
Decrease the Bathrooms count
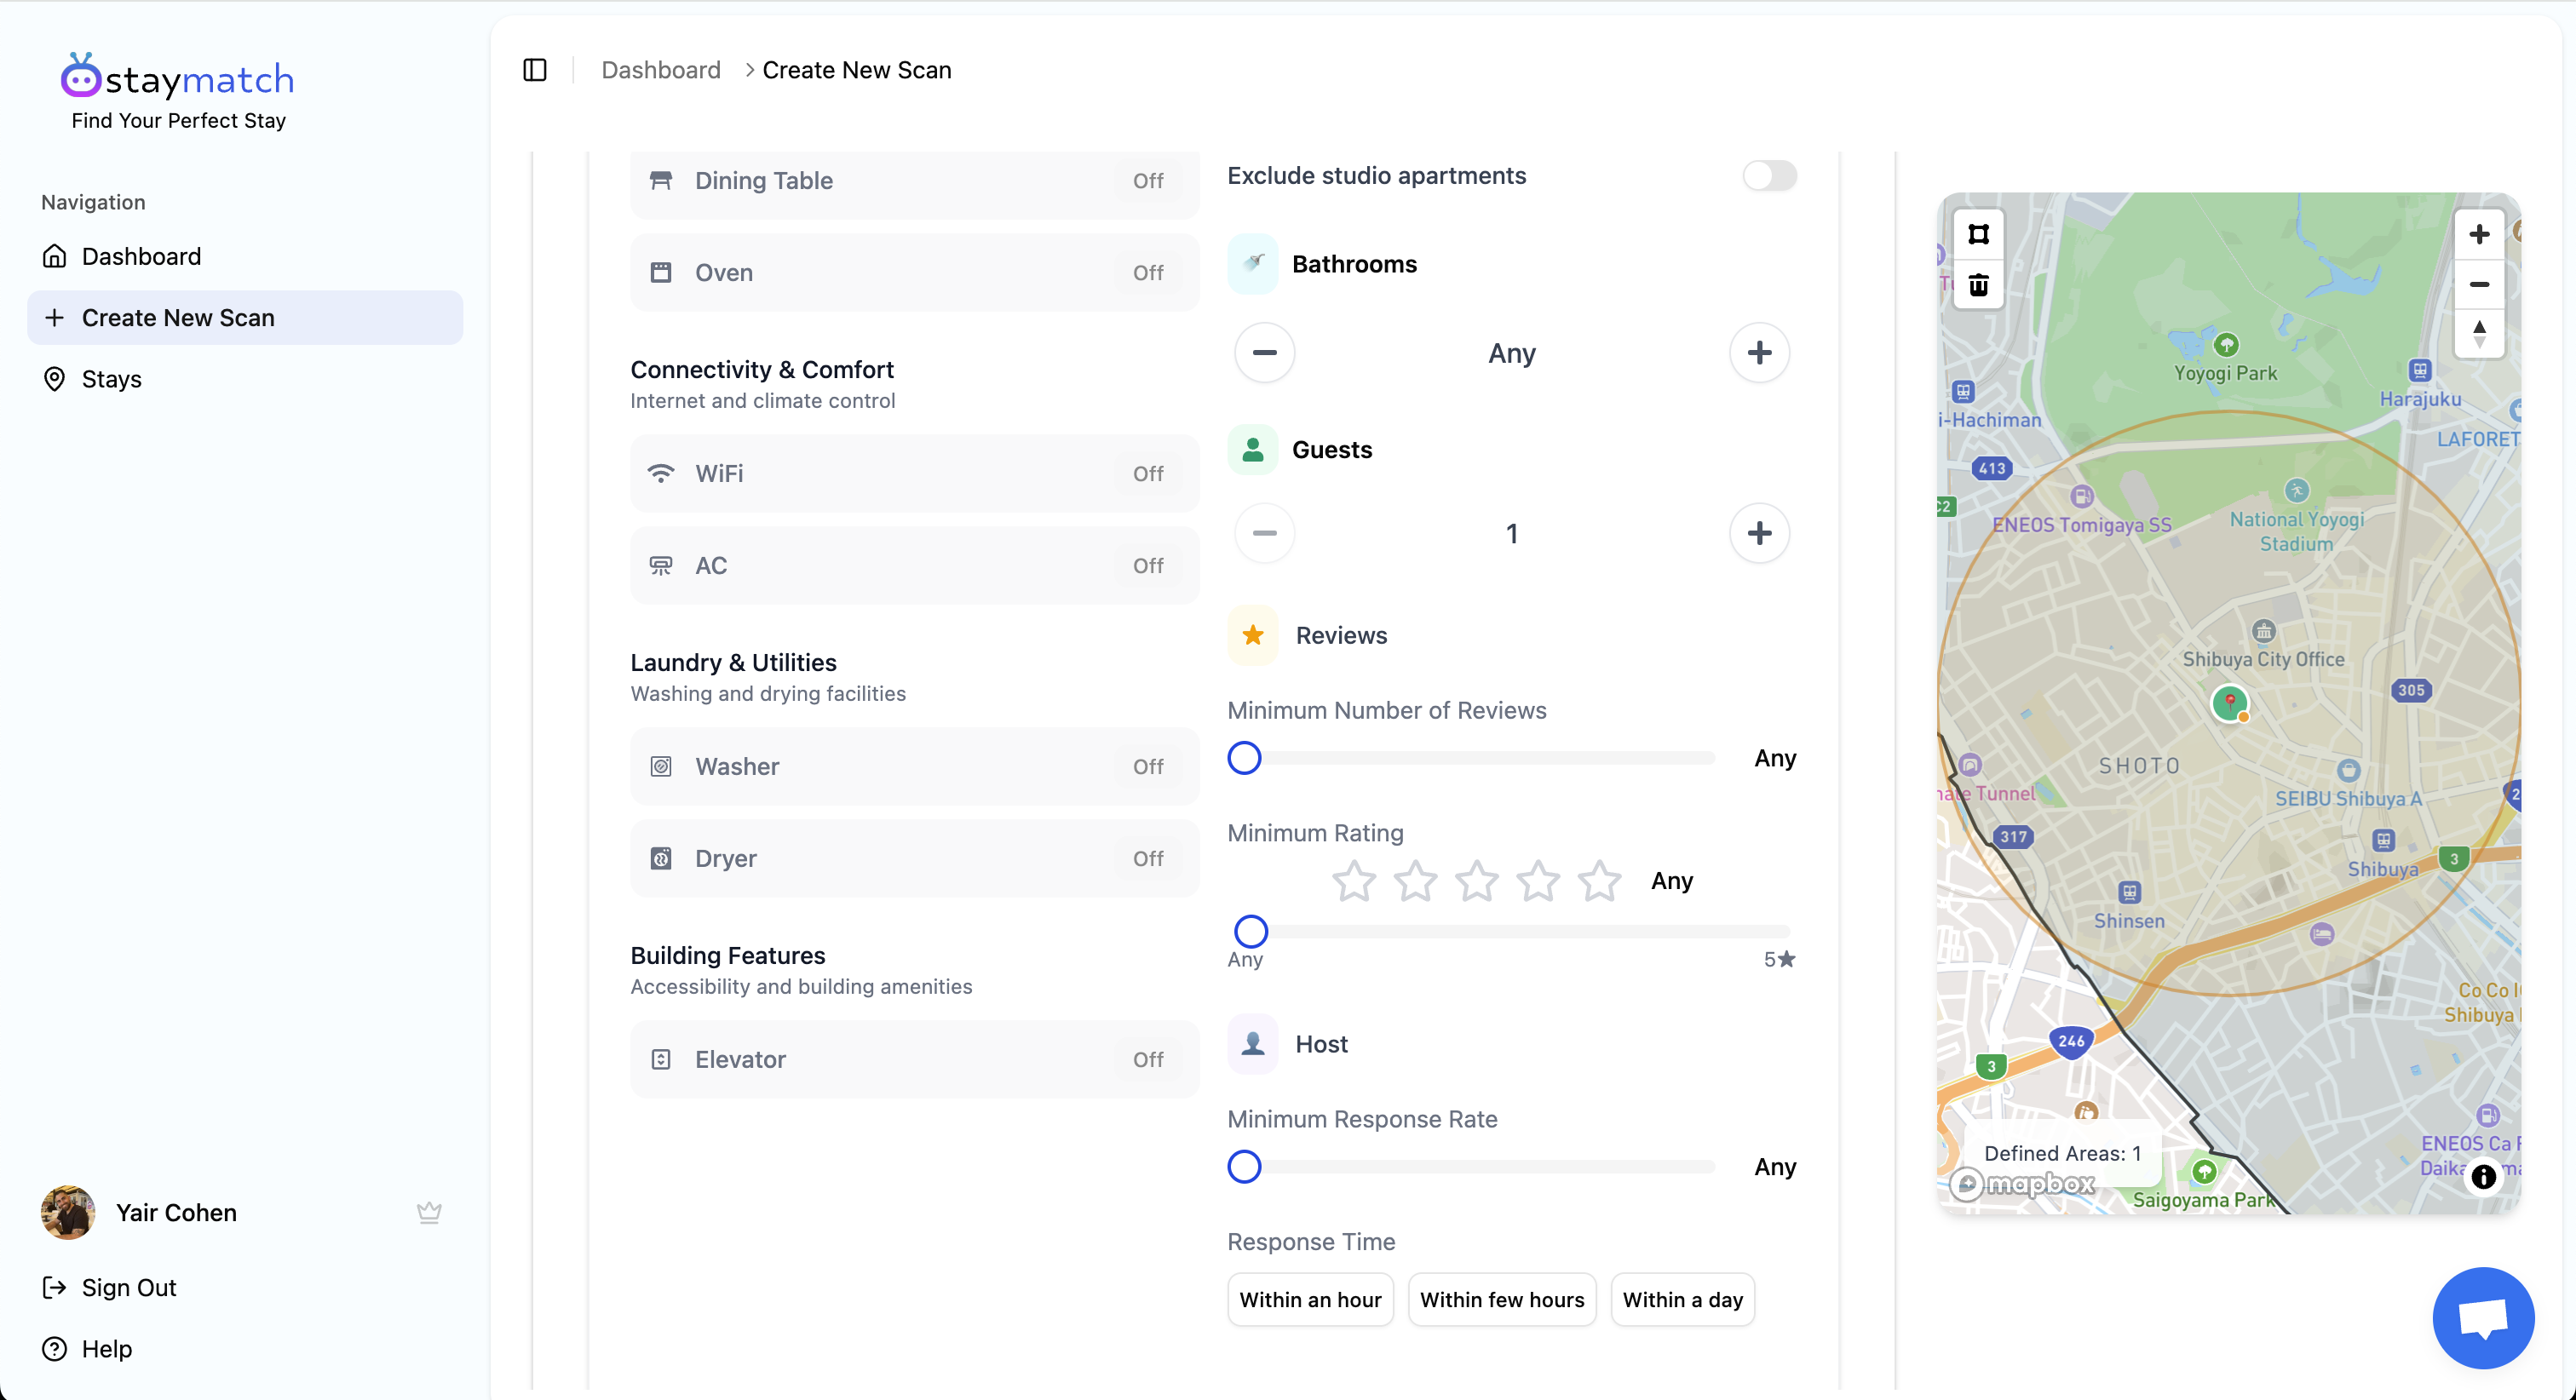[1264, 352]
